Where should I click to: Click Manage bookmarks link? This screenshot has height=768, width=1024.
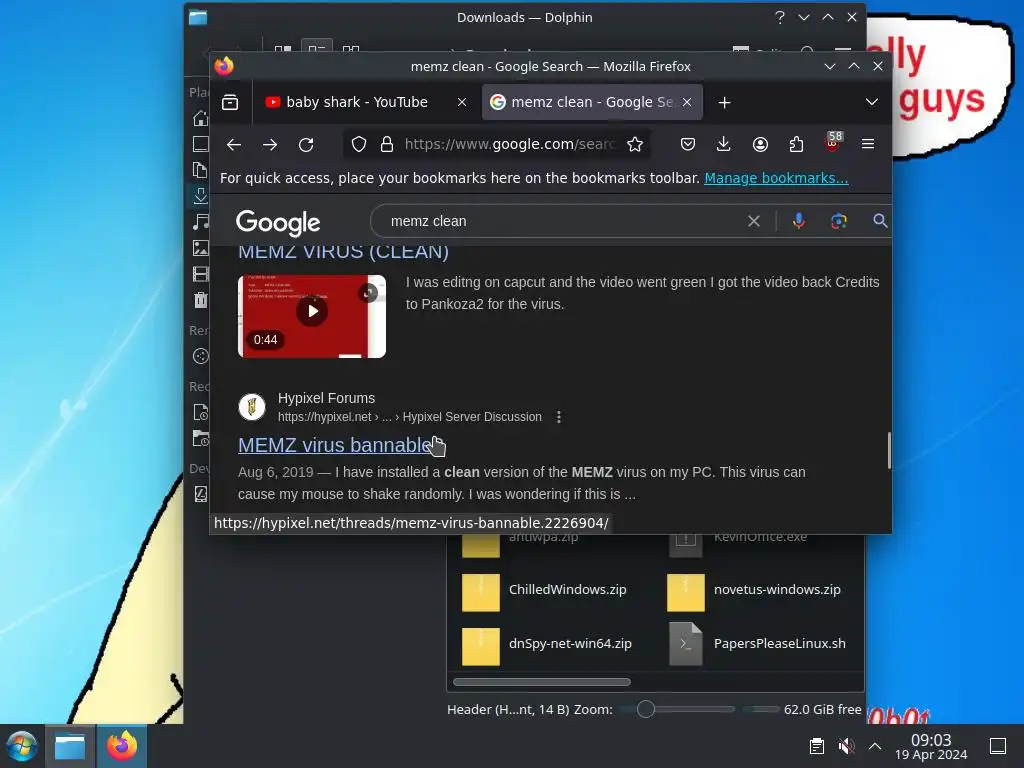(x=776, y=178)
